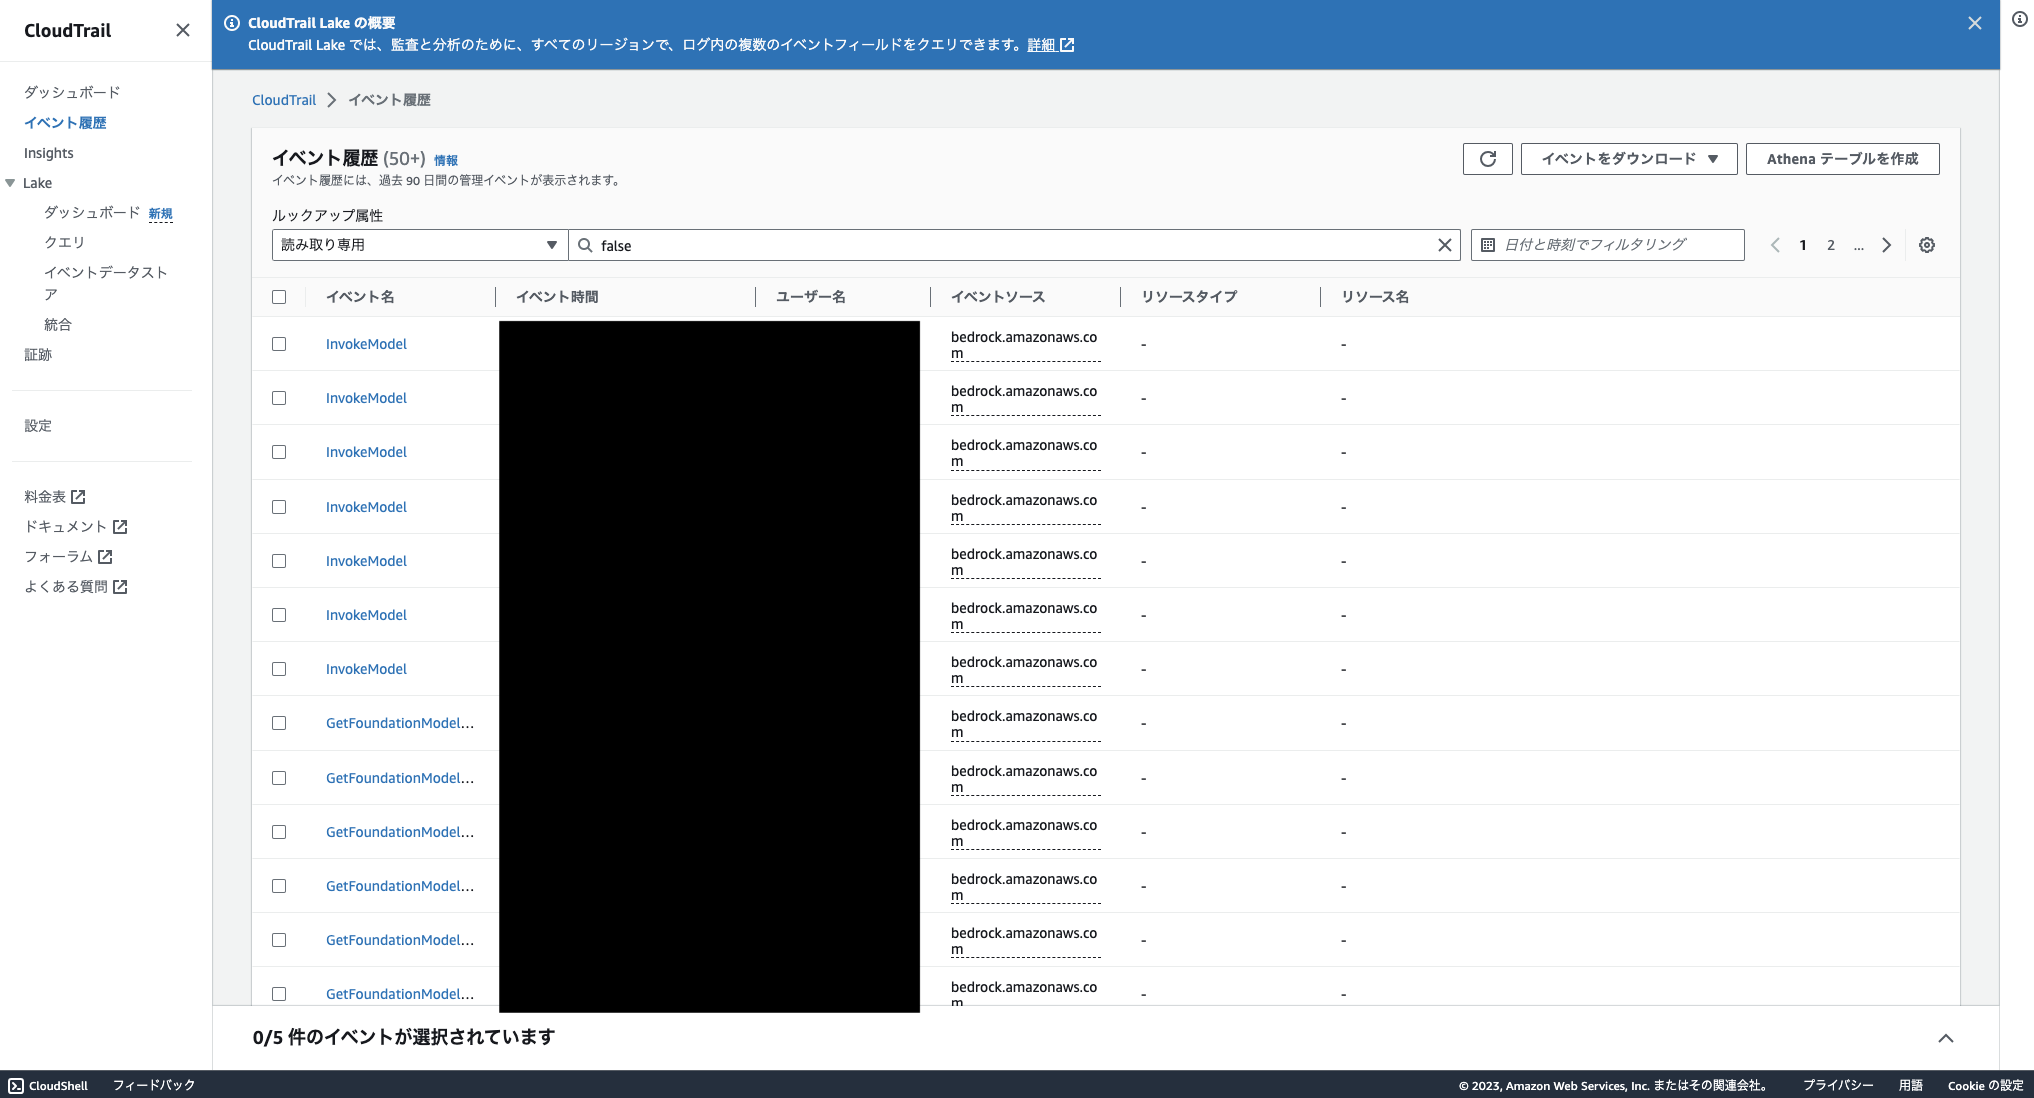The width and height of the screenshot is (2034, 1098).
Task: Select the first GetFoundationModel event checkbox
Action: click(x=279, y=723)
